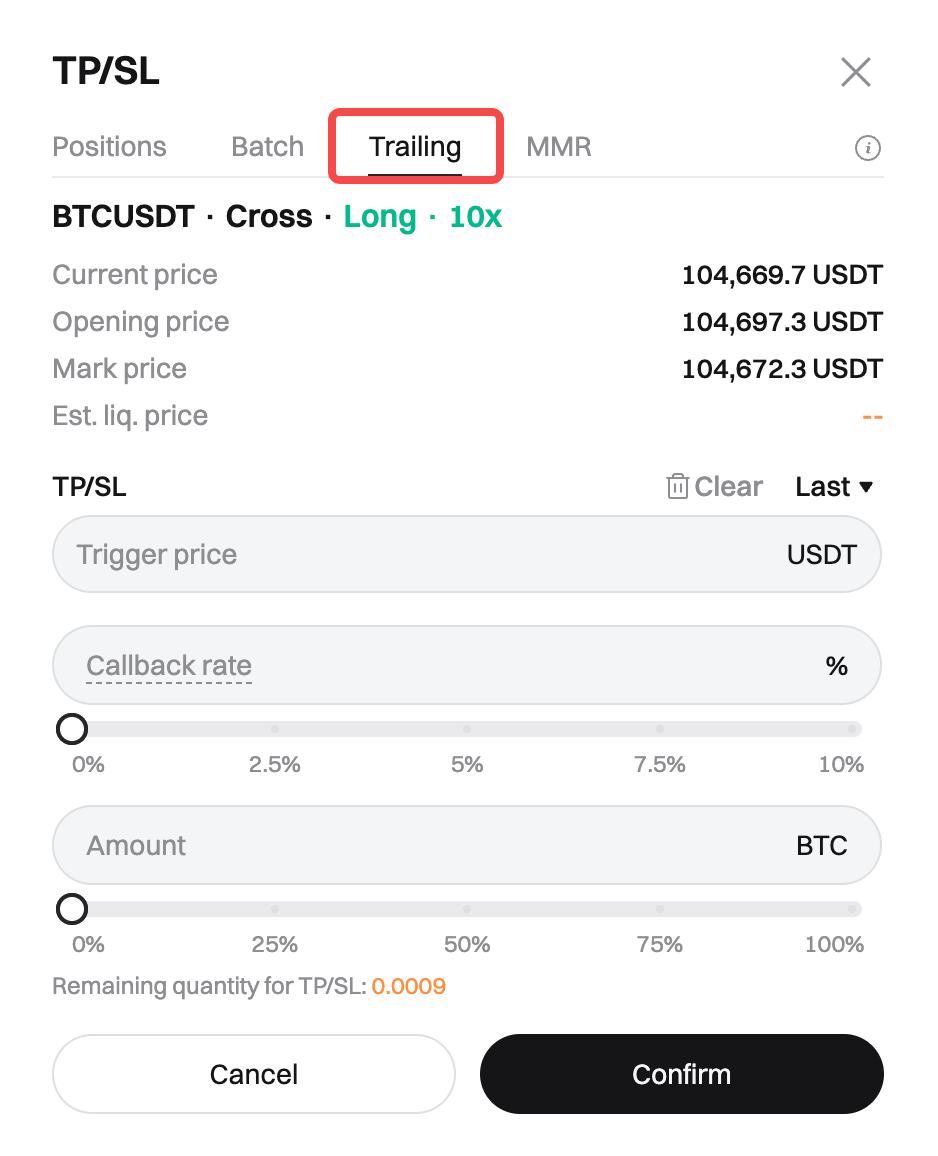This screenshot has height=1156, width=938.
Task: Set amount slider to 100%
Action: [x=852, y=909]
